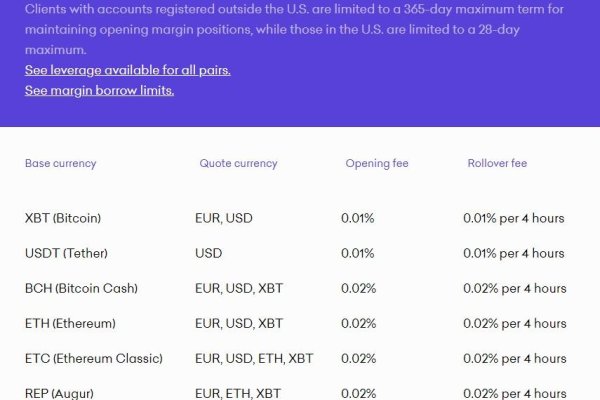Click the Bitcoin Cash opening fee value 0.02%
This screenshot has height=400, width=600.
(x=358, y=288)
